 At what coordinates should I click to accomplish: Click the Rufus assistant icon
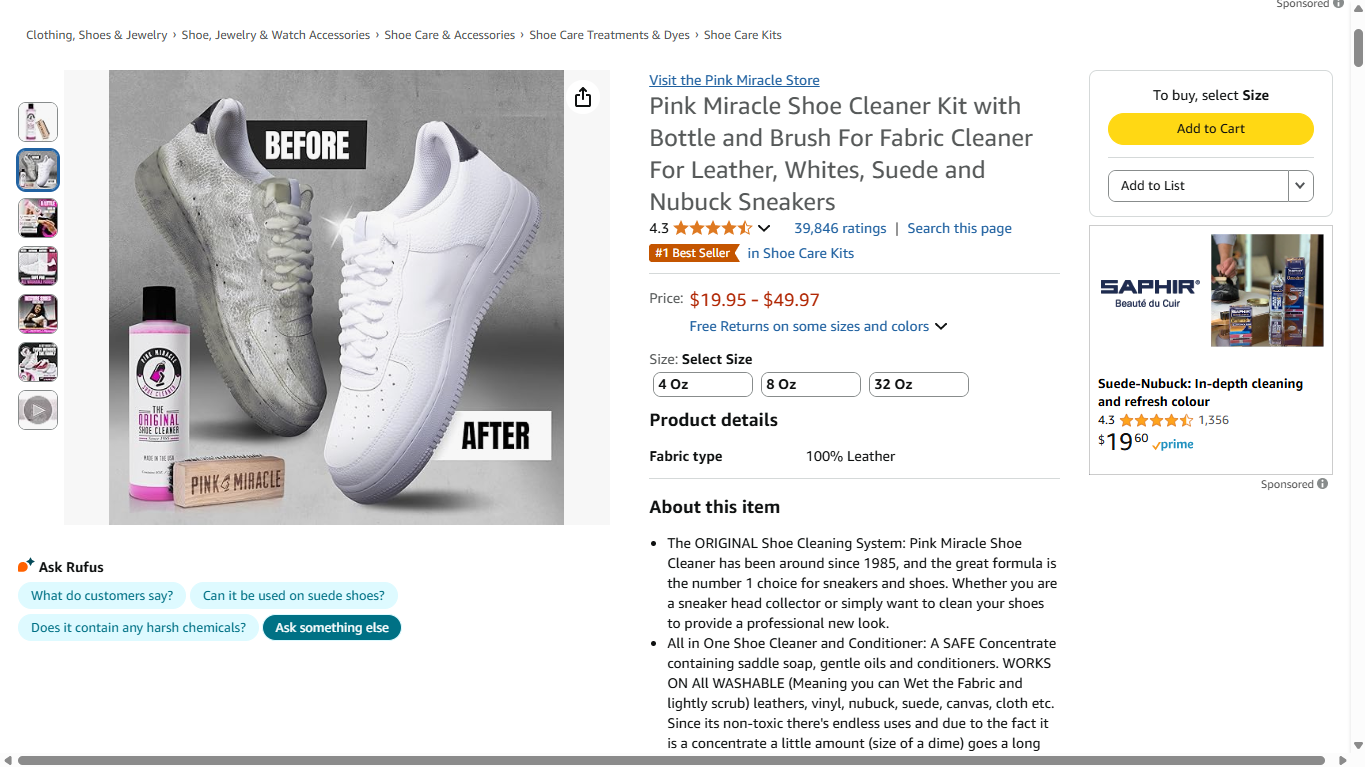tap(26, 566)
